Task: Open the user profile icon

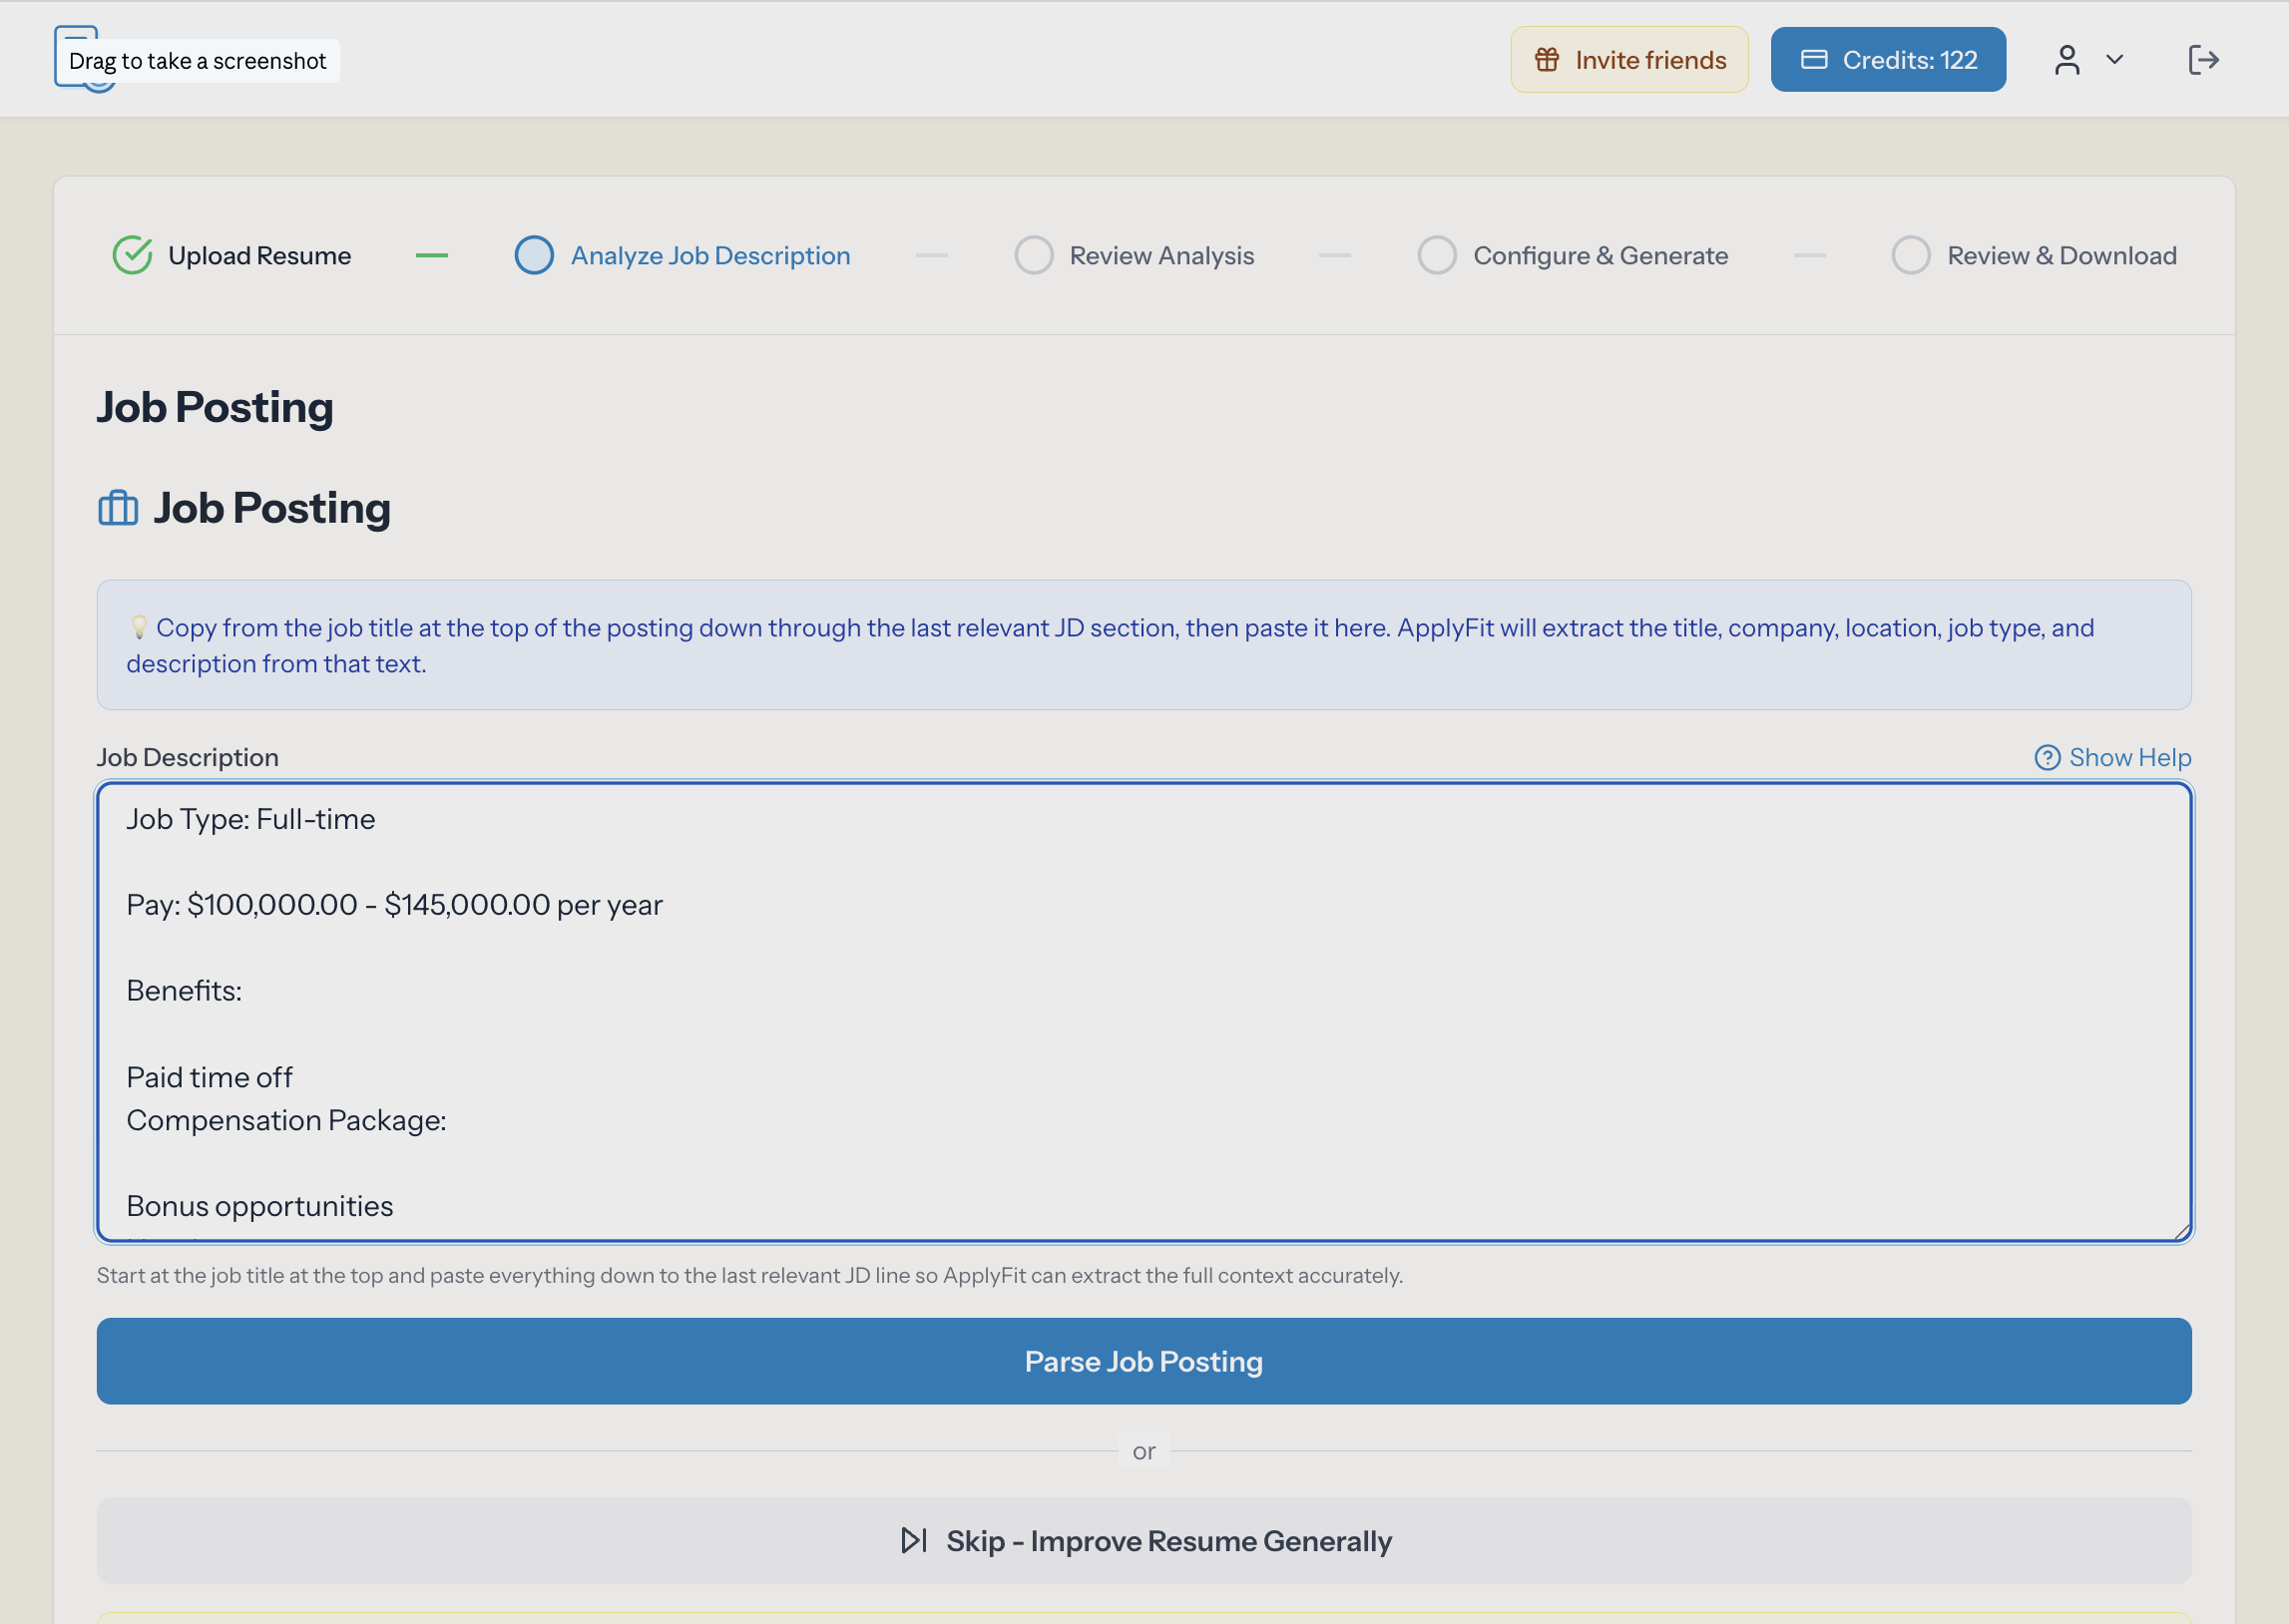Action: pyautogui.click(x=2067, y=60)
